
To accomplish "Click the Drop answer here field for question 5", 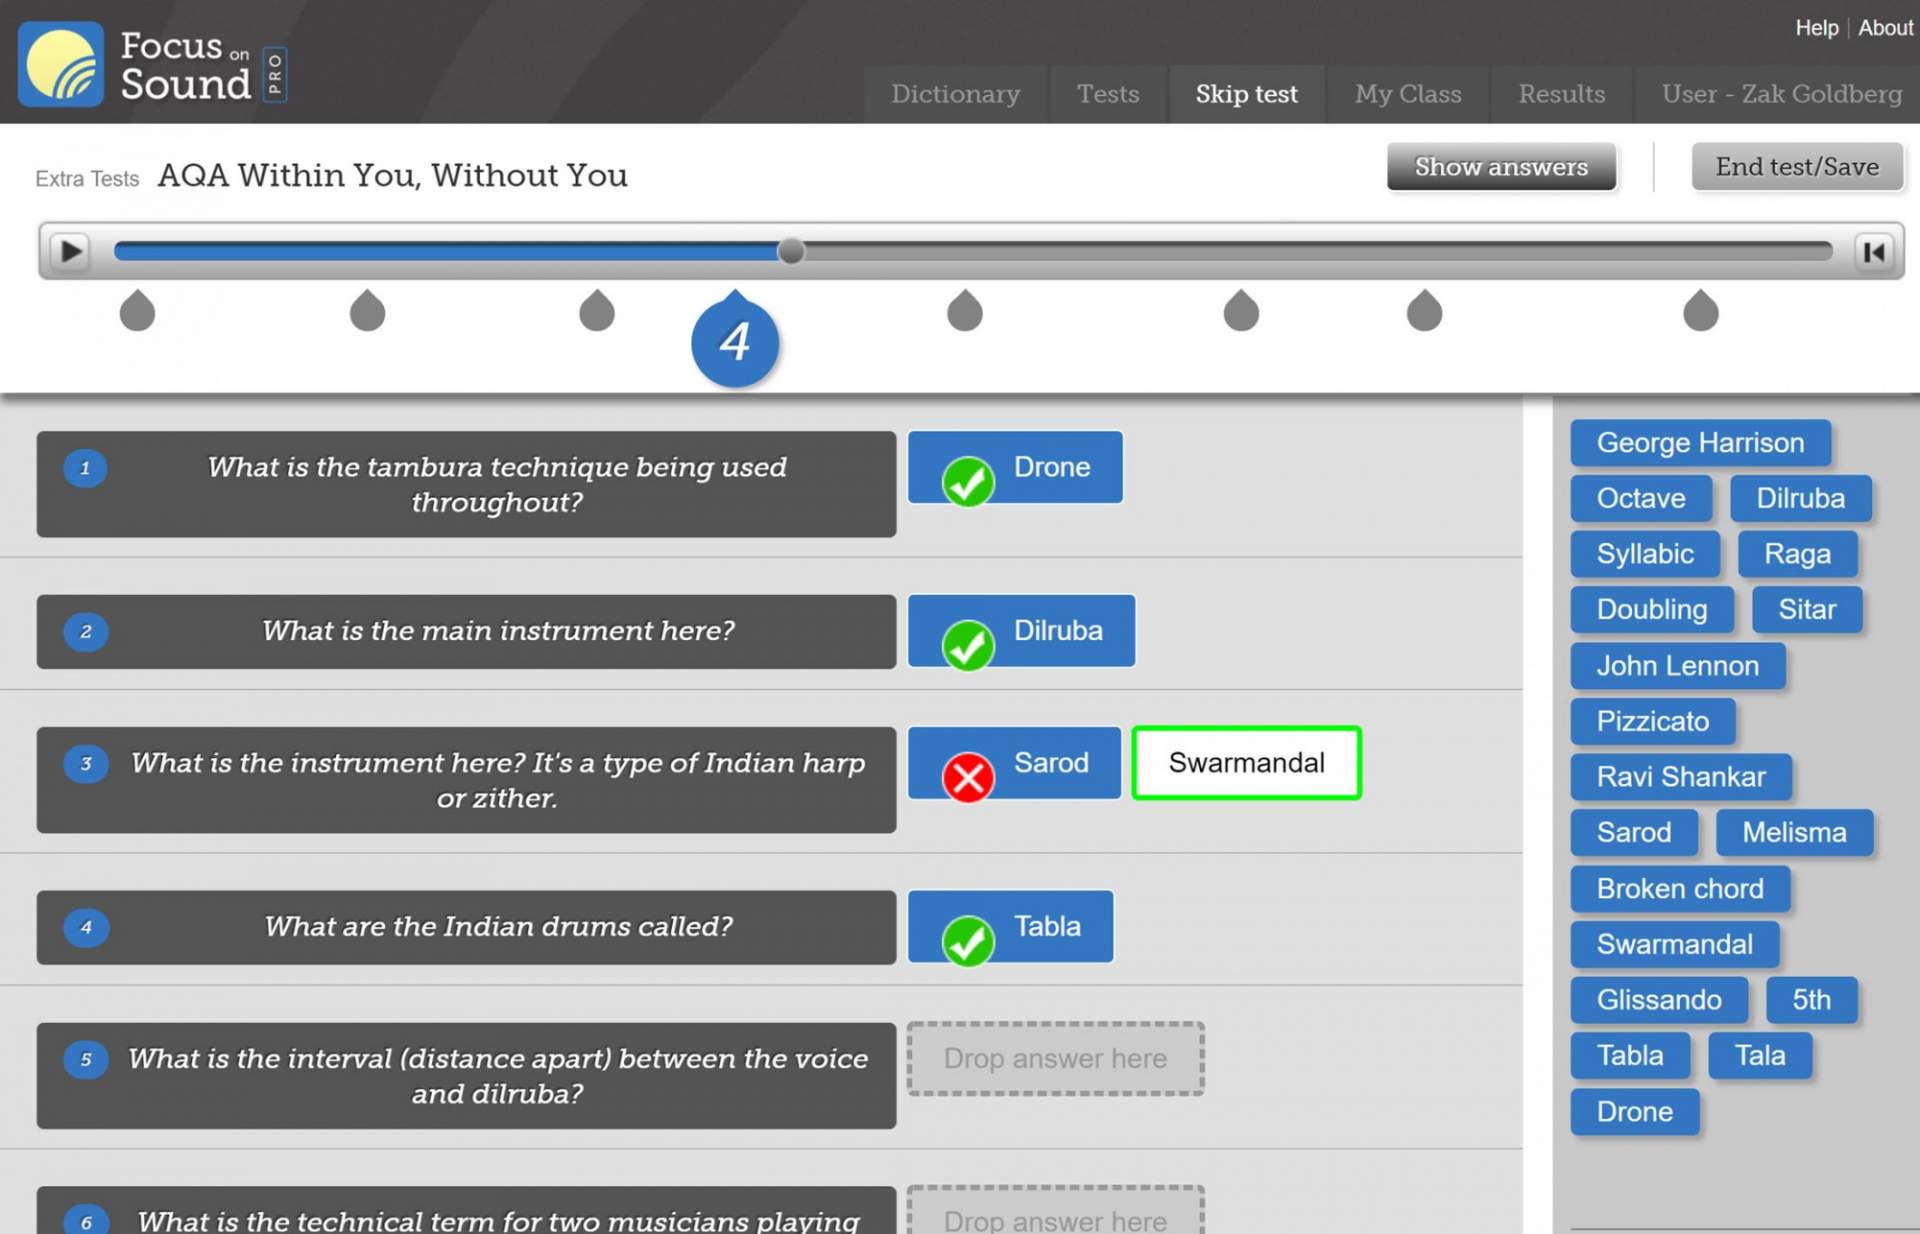I will tap(1055, 1058).
